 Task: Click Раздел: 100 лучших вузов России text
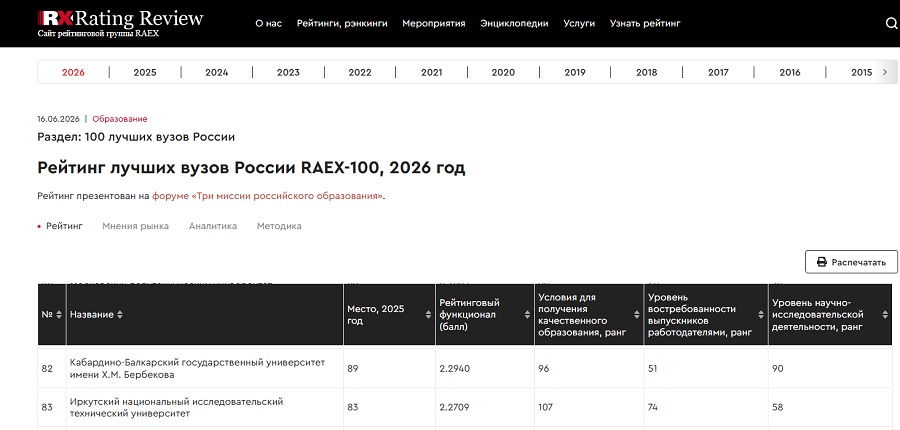click(136, 137)
